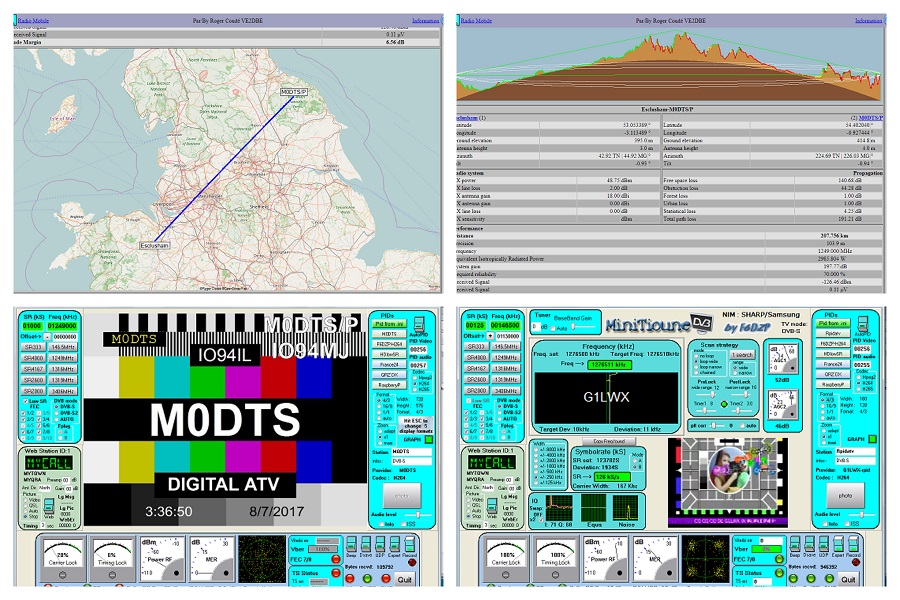Click the Timing Lock meter in G1LWX window
Image resolution: width=900 pixels, height=600 pixels.
(556, 558)
